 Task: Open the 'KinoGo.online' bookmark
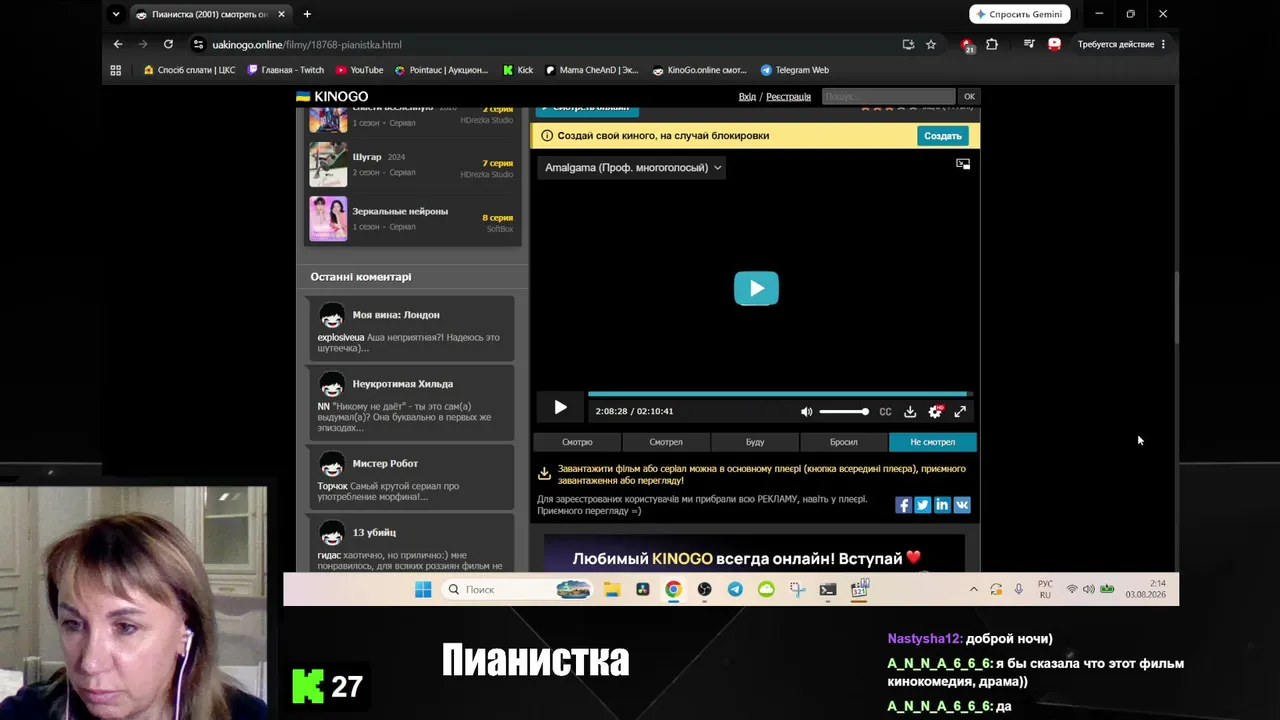coord(700,70)
